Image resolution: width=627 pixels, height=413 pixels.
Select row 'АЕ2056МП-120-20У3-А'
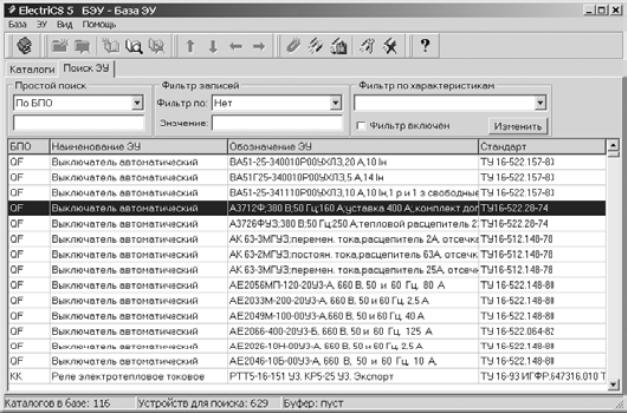tap(307, 285)
